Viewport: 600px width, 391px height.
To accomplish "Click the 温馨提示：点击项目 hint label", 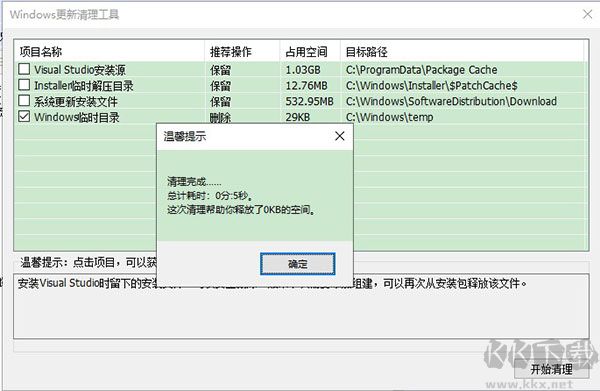I will (88, 262).
